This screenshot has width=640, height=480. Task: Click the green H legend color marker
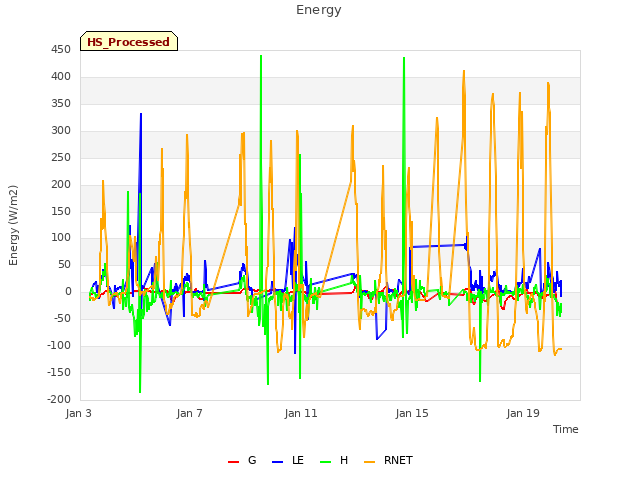(x=326, y=462)
